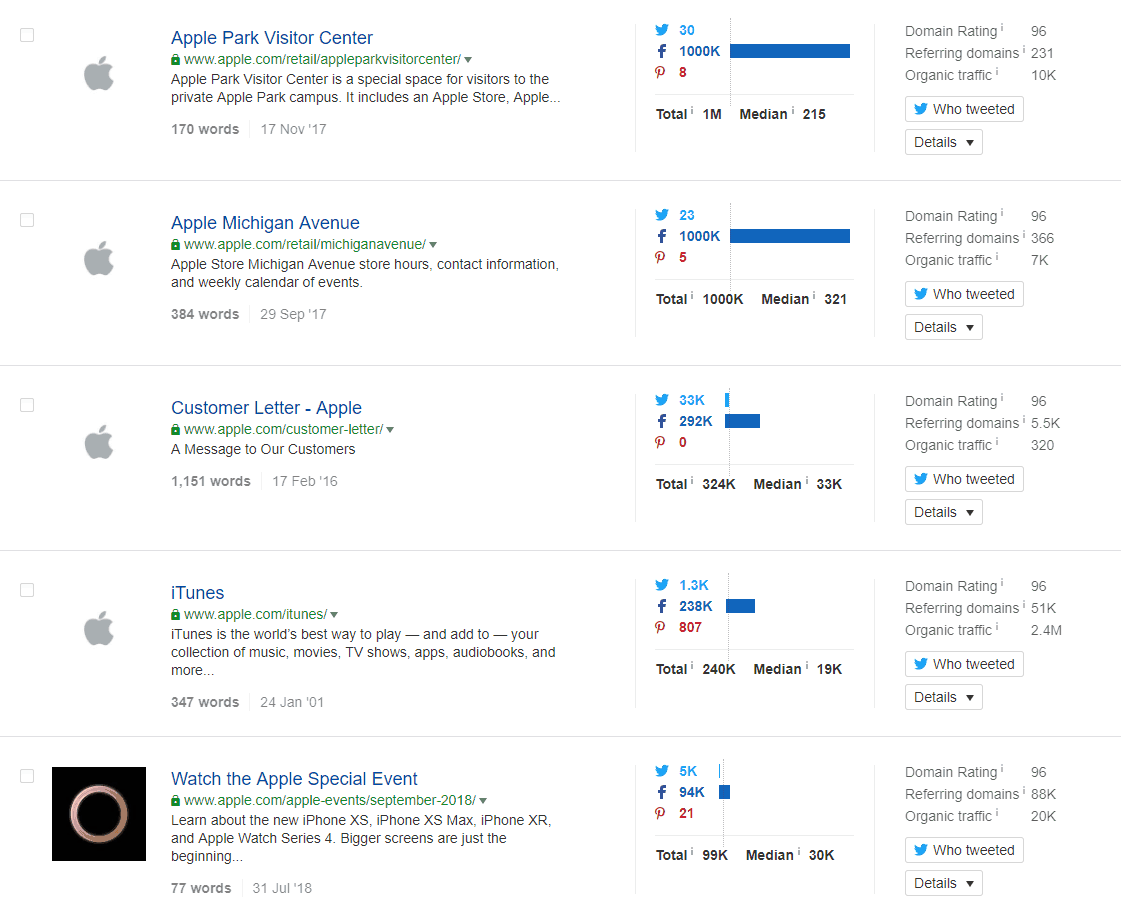
Task: Click the padlock icon beside the iTunes URL
Action: [x=175, y=614]
